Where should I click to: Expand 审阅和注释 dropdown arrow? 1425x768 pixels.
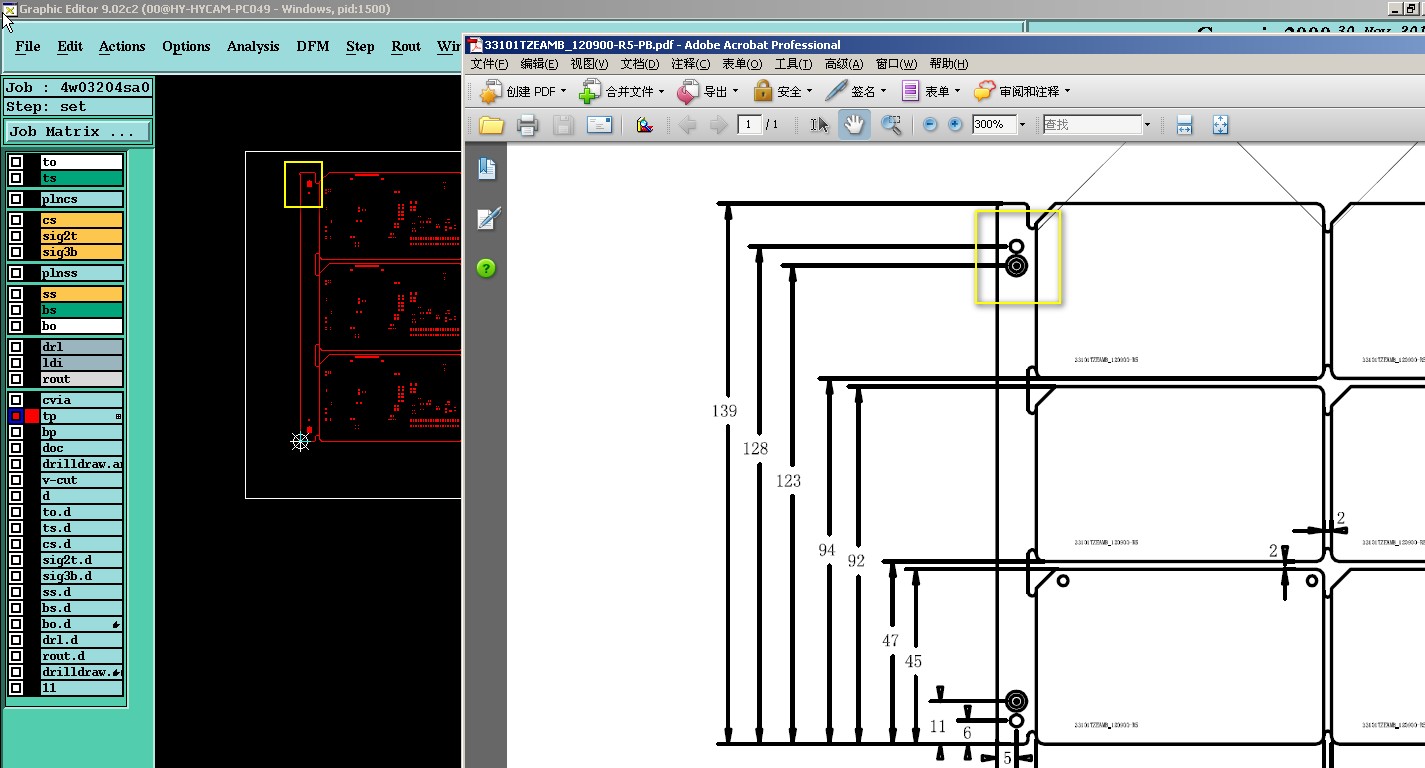pyautogui.click(x=1067, y=92)
